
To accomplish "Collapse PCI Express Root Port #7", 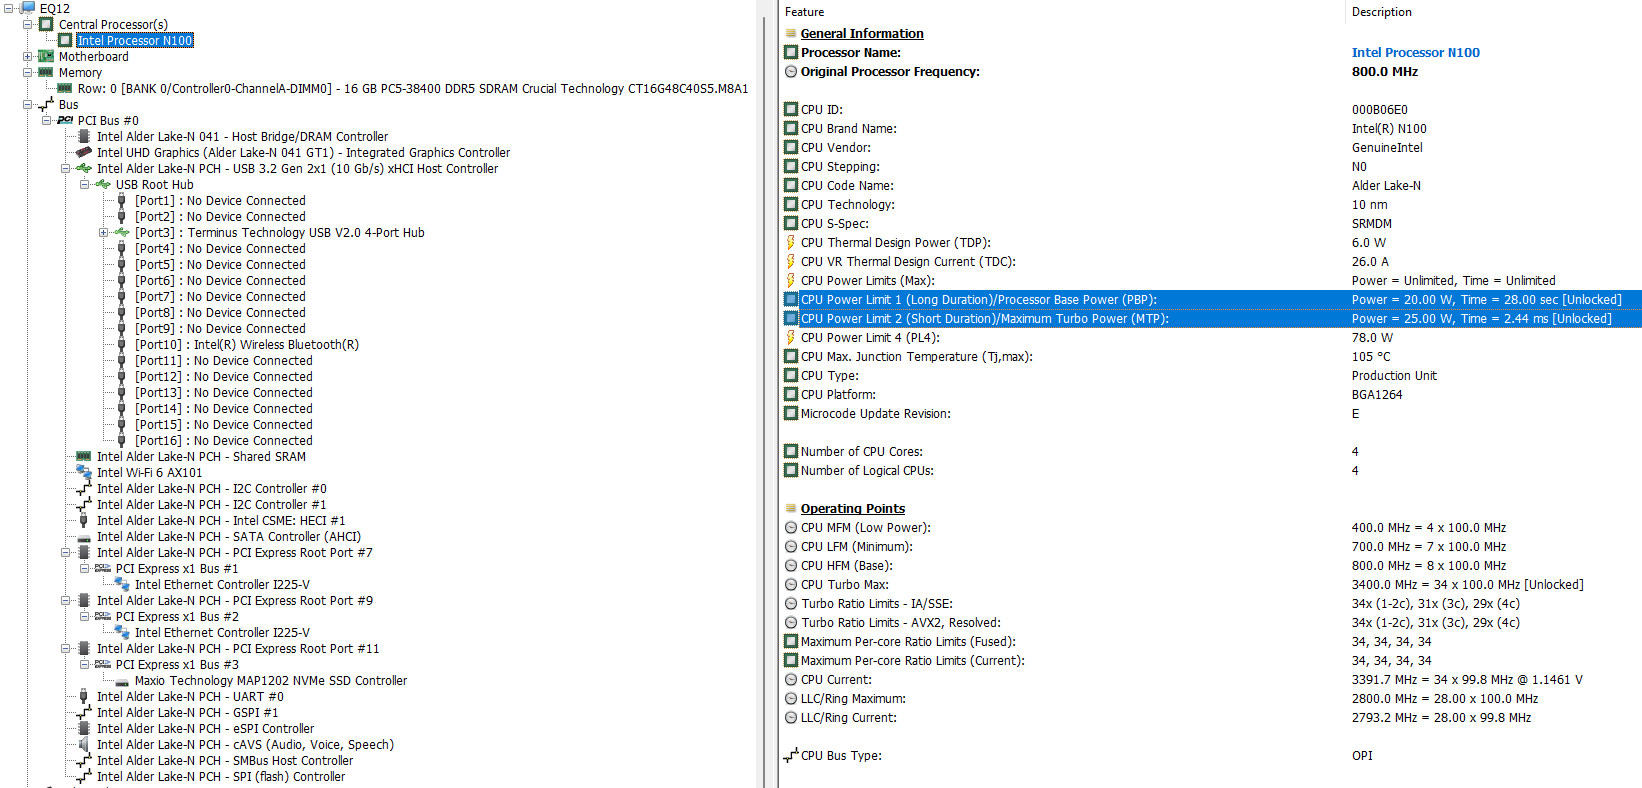I will click(x=65, y=552).
